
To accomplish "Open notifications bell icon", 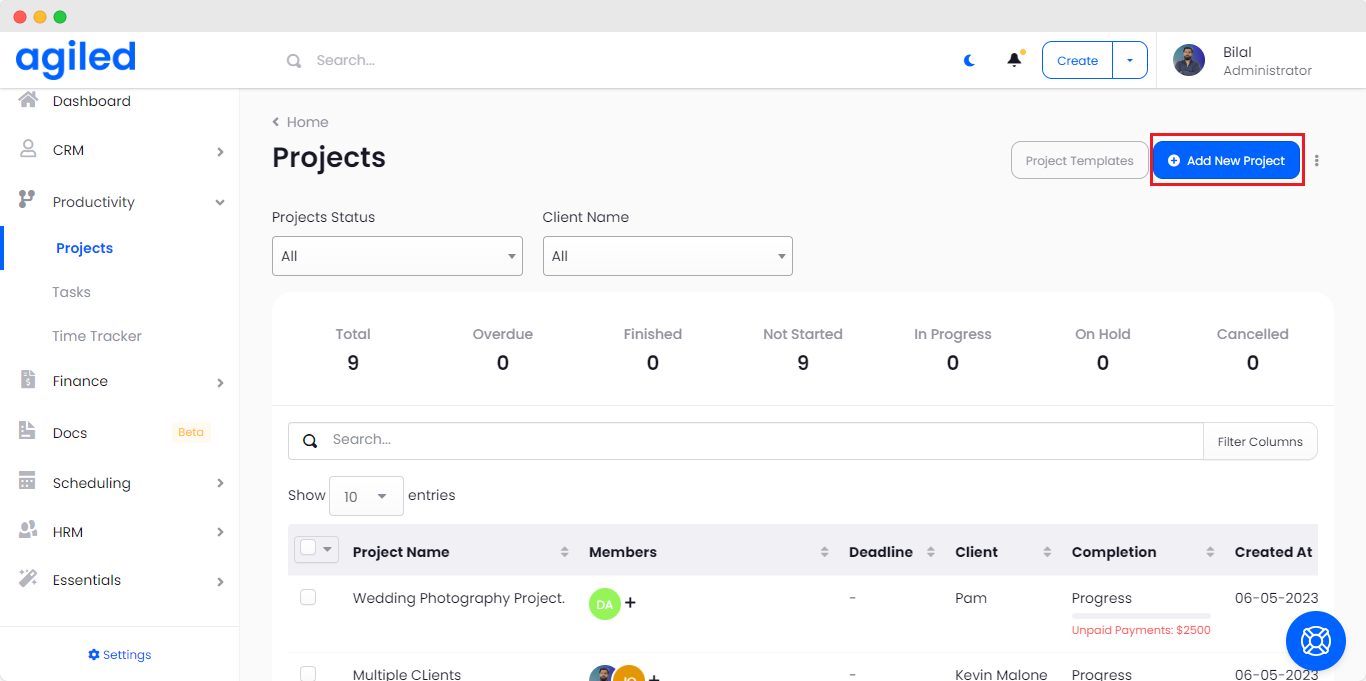I will (1014, 60).
